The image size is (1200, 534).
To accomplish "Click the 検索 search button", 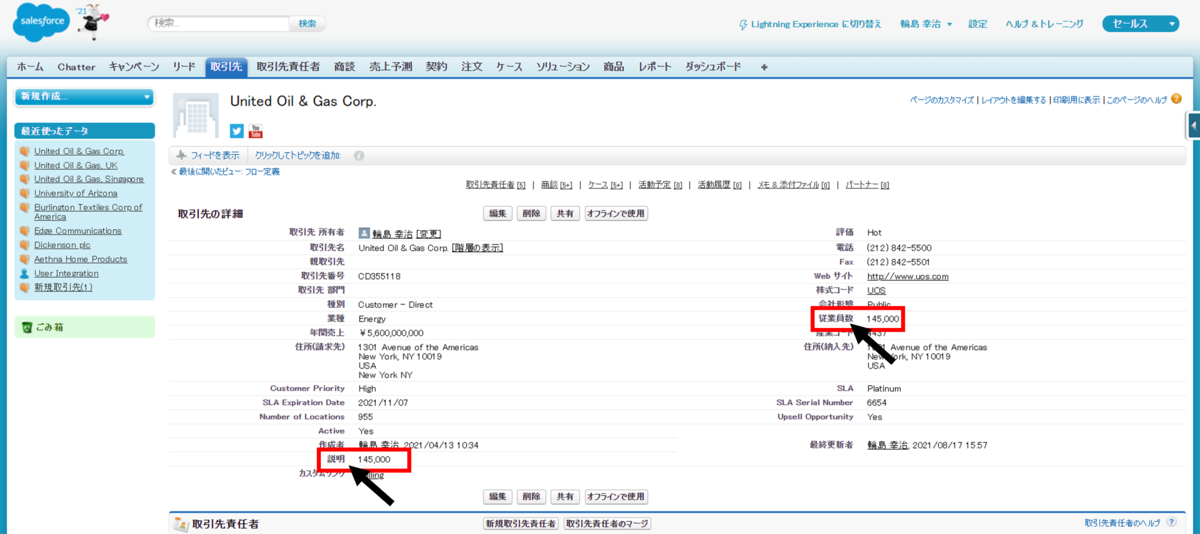I will coord(307,23).
